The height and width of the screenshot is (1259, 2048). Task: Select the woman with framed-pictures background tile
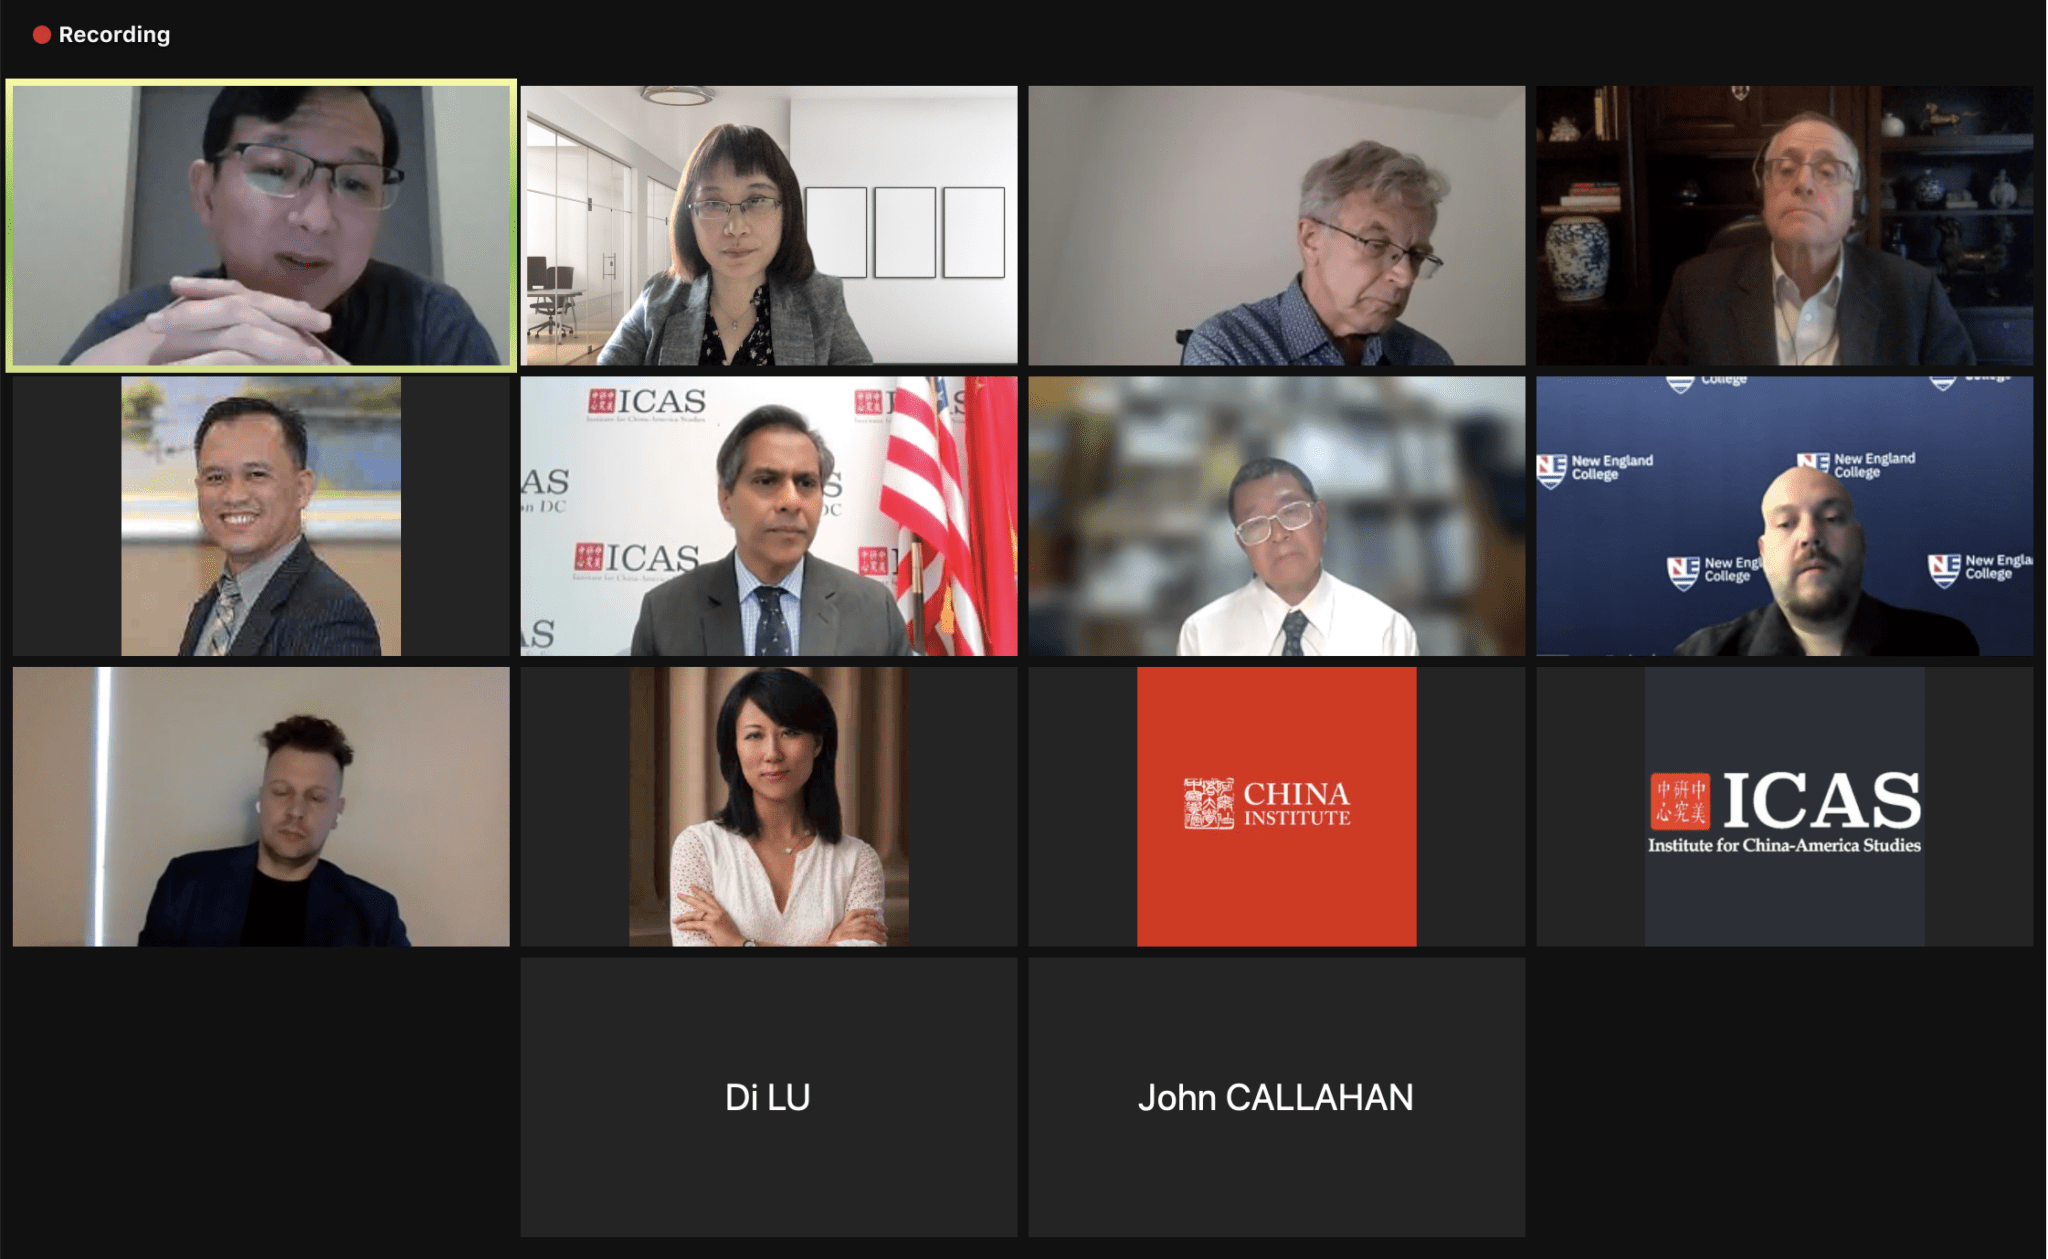point(768,225)
